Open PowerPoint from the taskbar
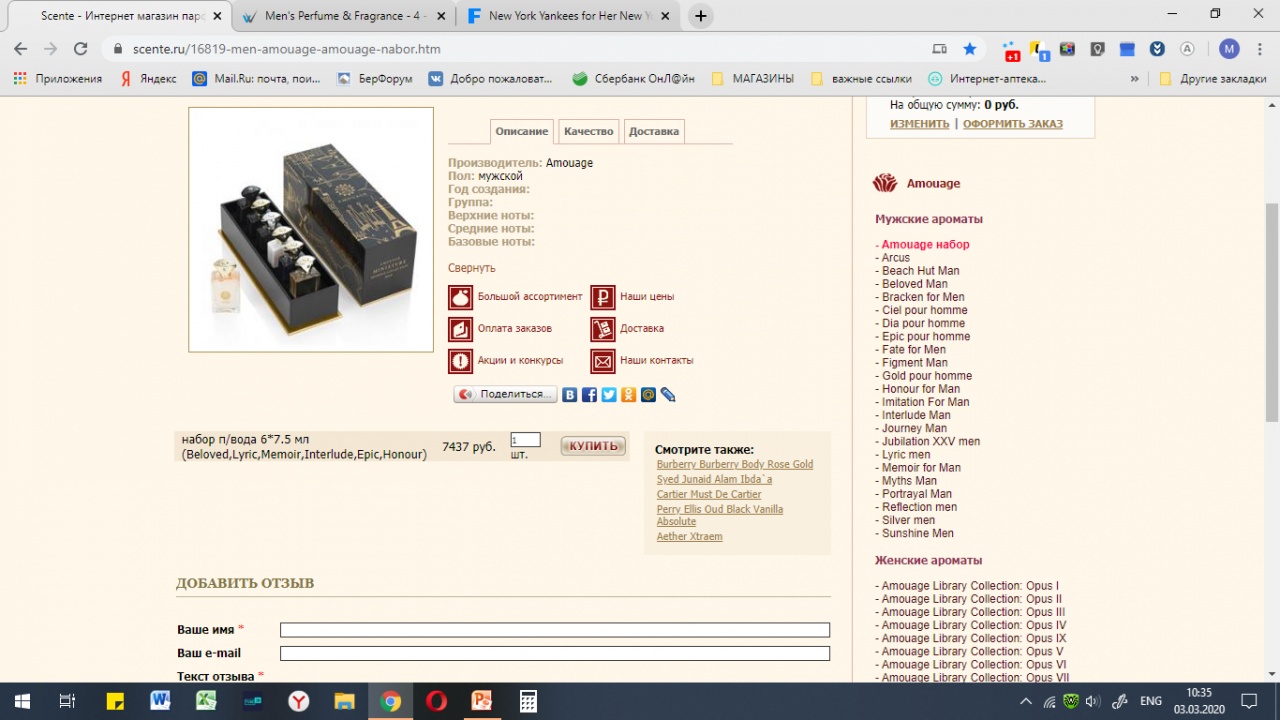Screen dimensions: 1280x720 tap(482, 701)
